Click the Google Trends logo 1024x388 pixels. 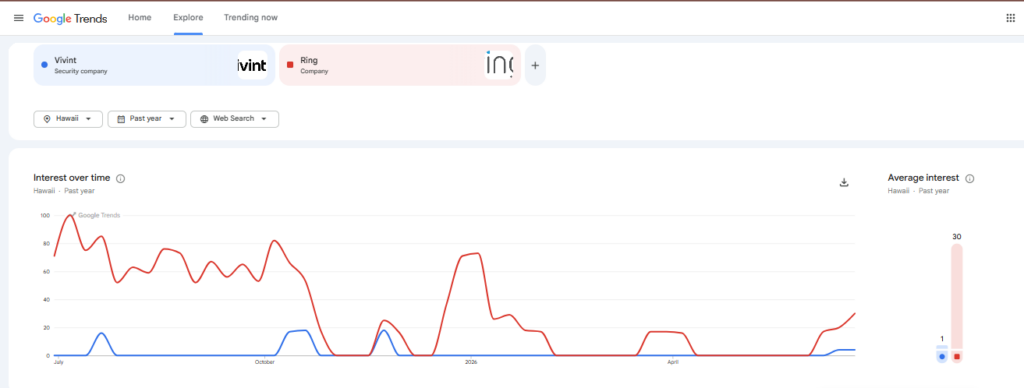click(x=71, y=18)
